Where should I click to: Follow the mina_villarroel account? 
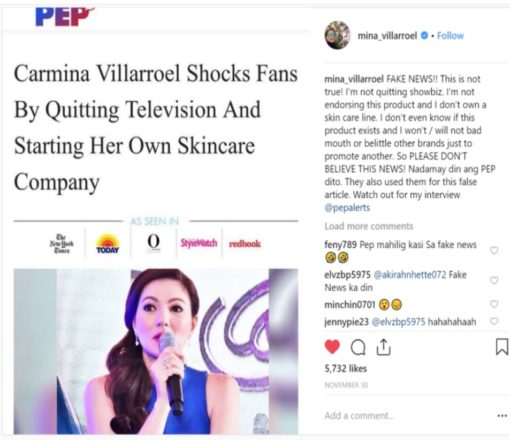[x=450, y=35]
